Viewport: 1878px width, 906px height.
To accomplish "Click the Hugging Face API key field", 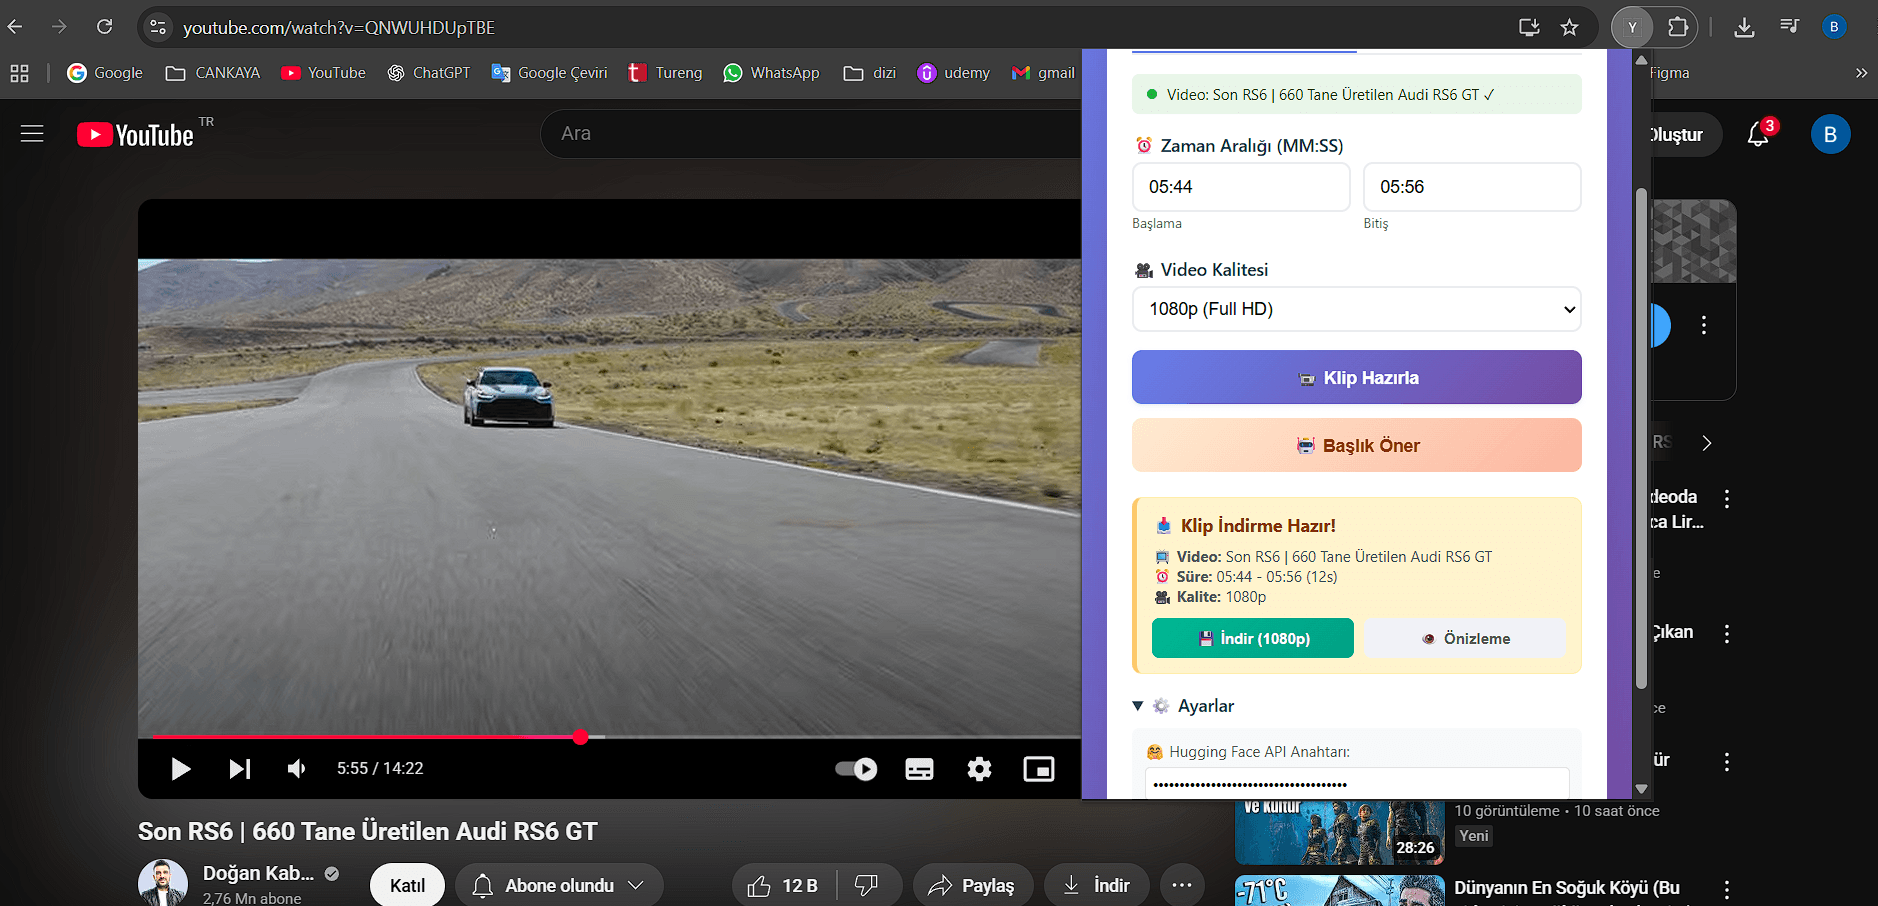I will (x=1356, y=784).
